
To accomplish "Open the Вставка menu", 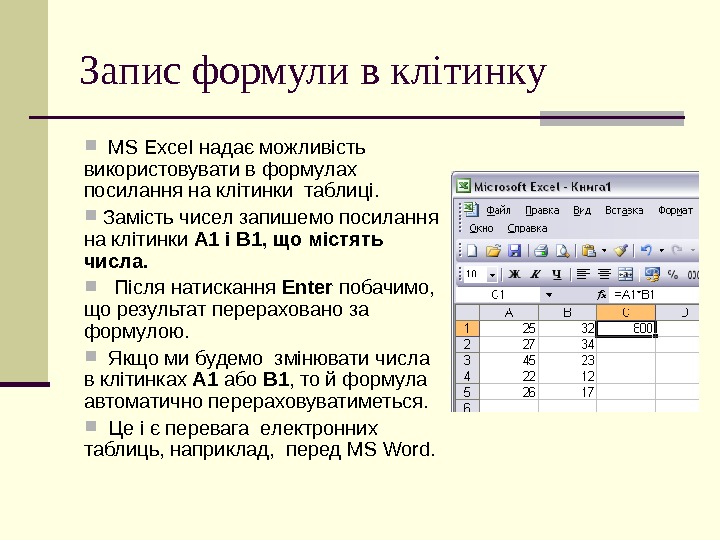I will coord(624,210).
